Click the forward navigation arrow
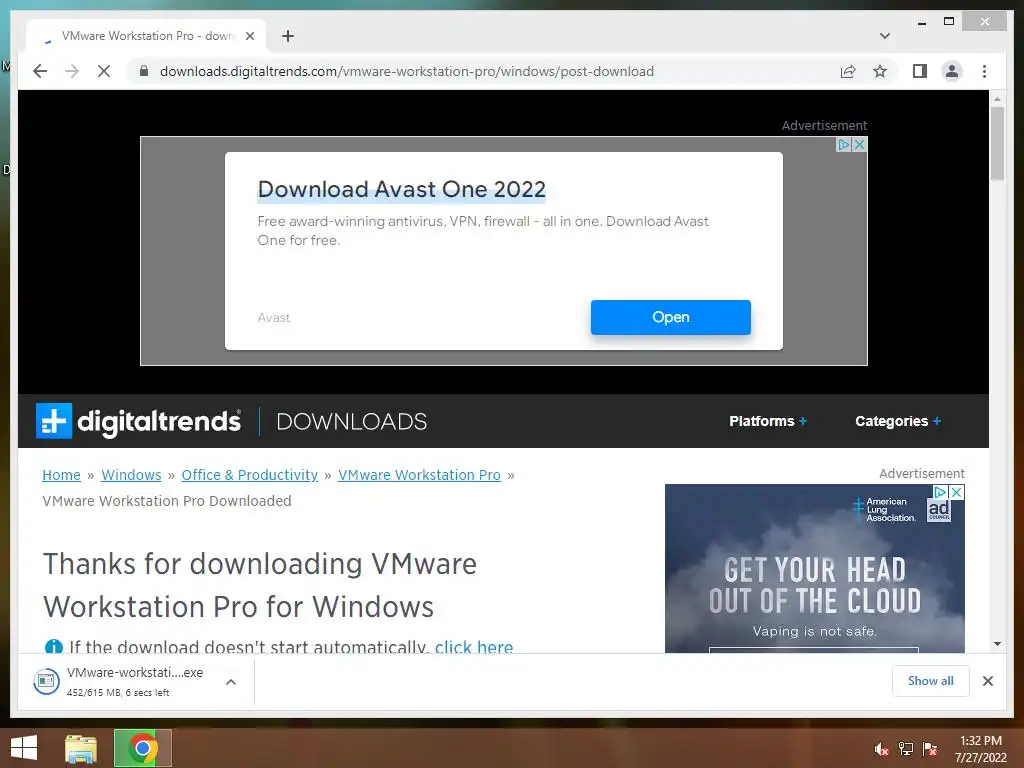Viewport: 1024px width, 768px height. (72, 71)
